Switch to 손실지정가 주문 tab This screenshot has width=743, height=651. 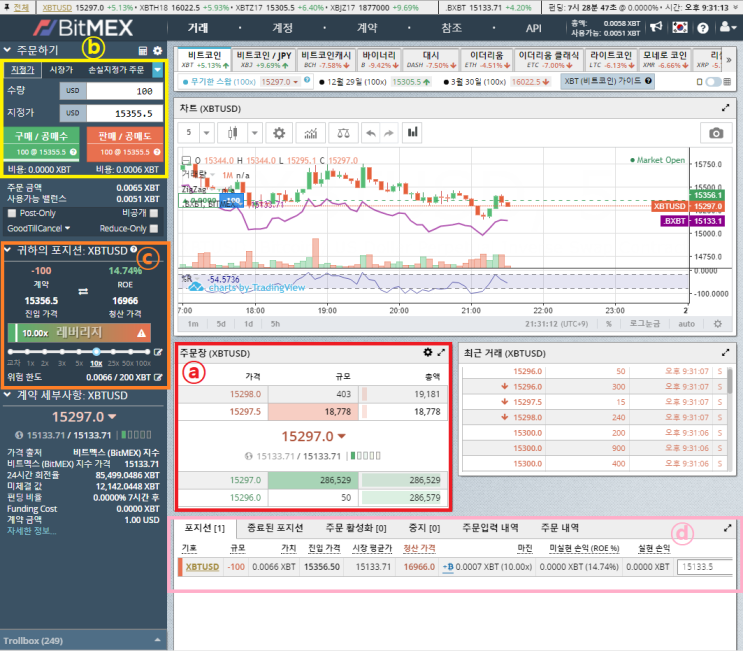click(x=116, y=70)
